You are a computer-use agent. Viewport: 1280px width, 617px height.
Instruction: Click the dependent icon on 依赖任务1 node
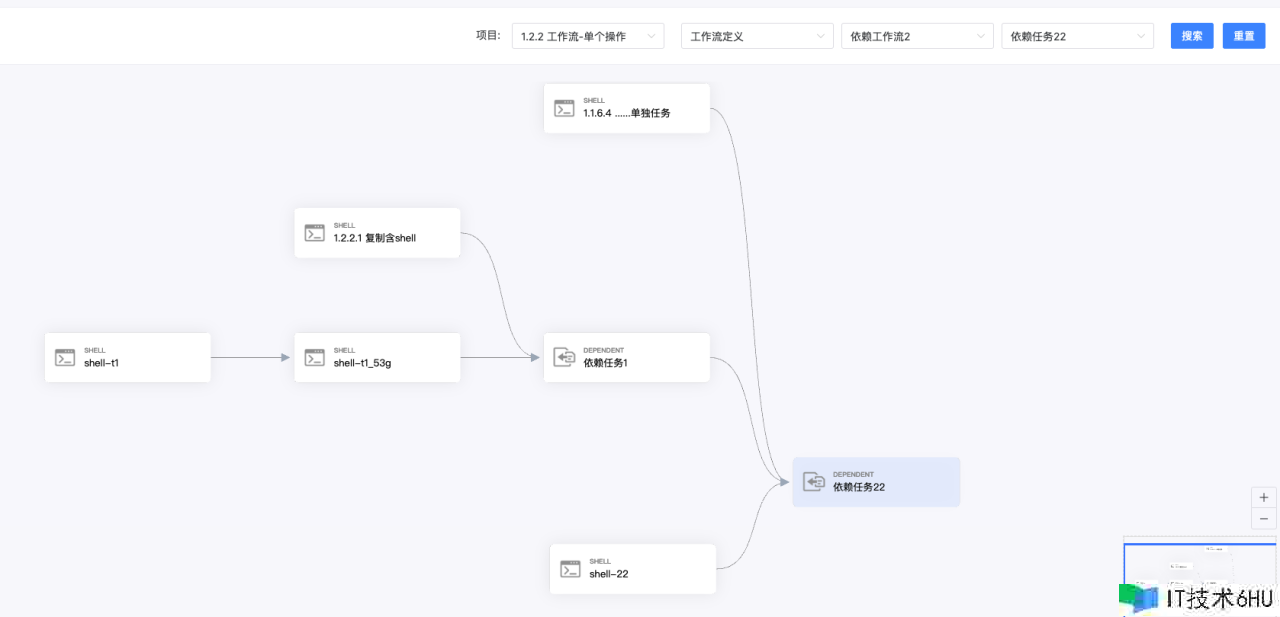coord(565,358)
